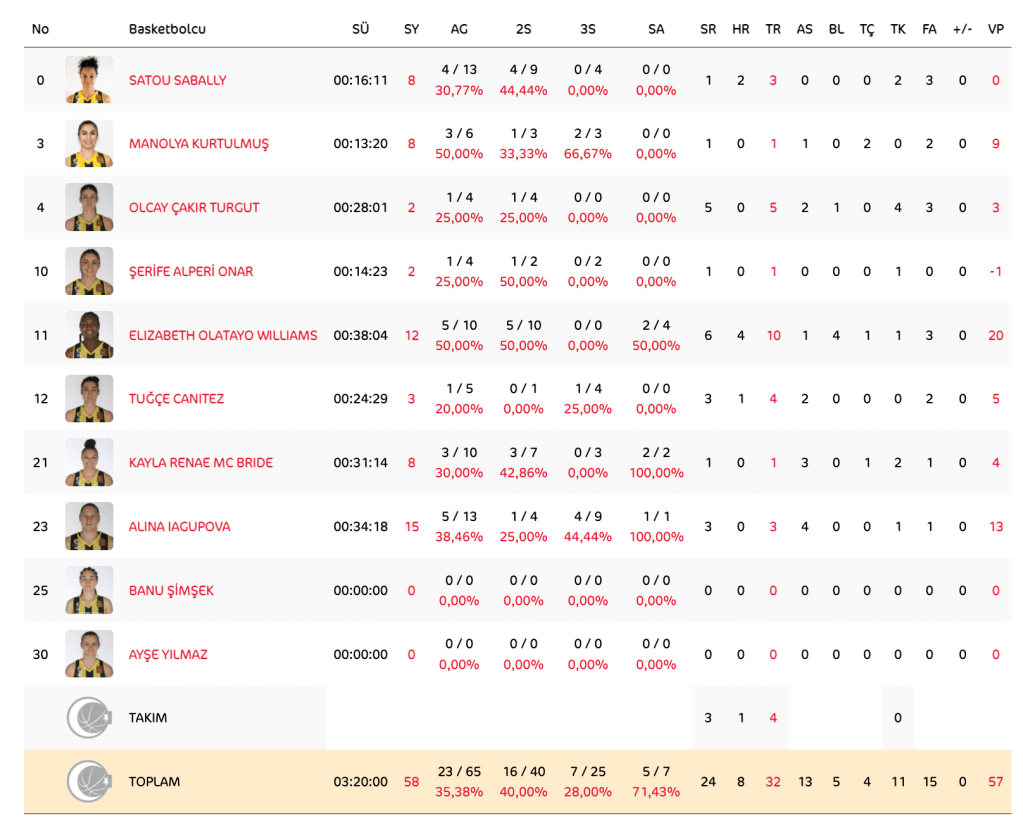The width and height of the screenshot is (1023, 823).
Task: Select the No jersey number header
Action: click(x=40, y=29)
